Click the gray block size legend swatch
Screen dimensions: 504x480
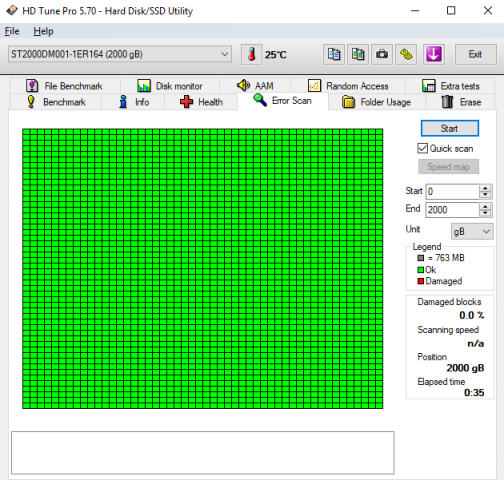point(421,258)
